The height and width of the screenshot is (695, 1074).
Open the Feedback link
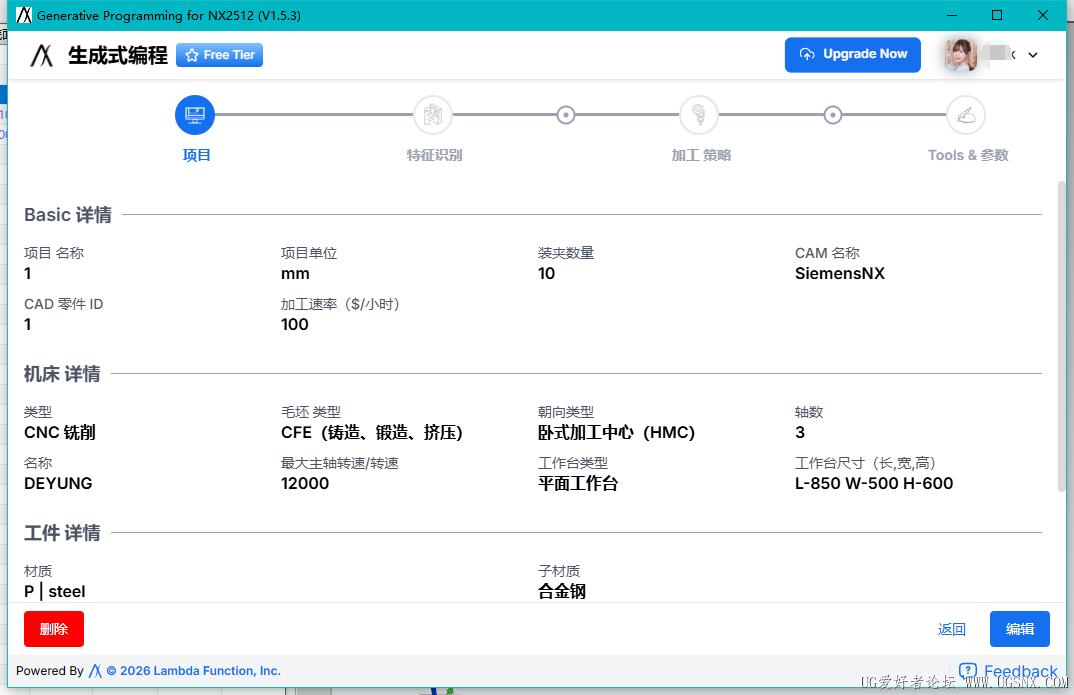pyautogui.click(x=1021, y=671)
